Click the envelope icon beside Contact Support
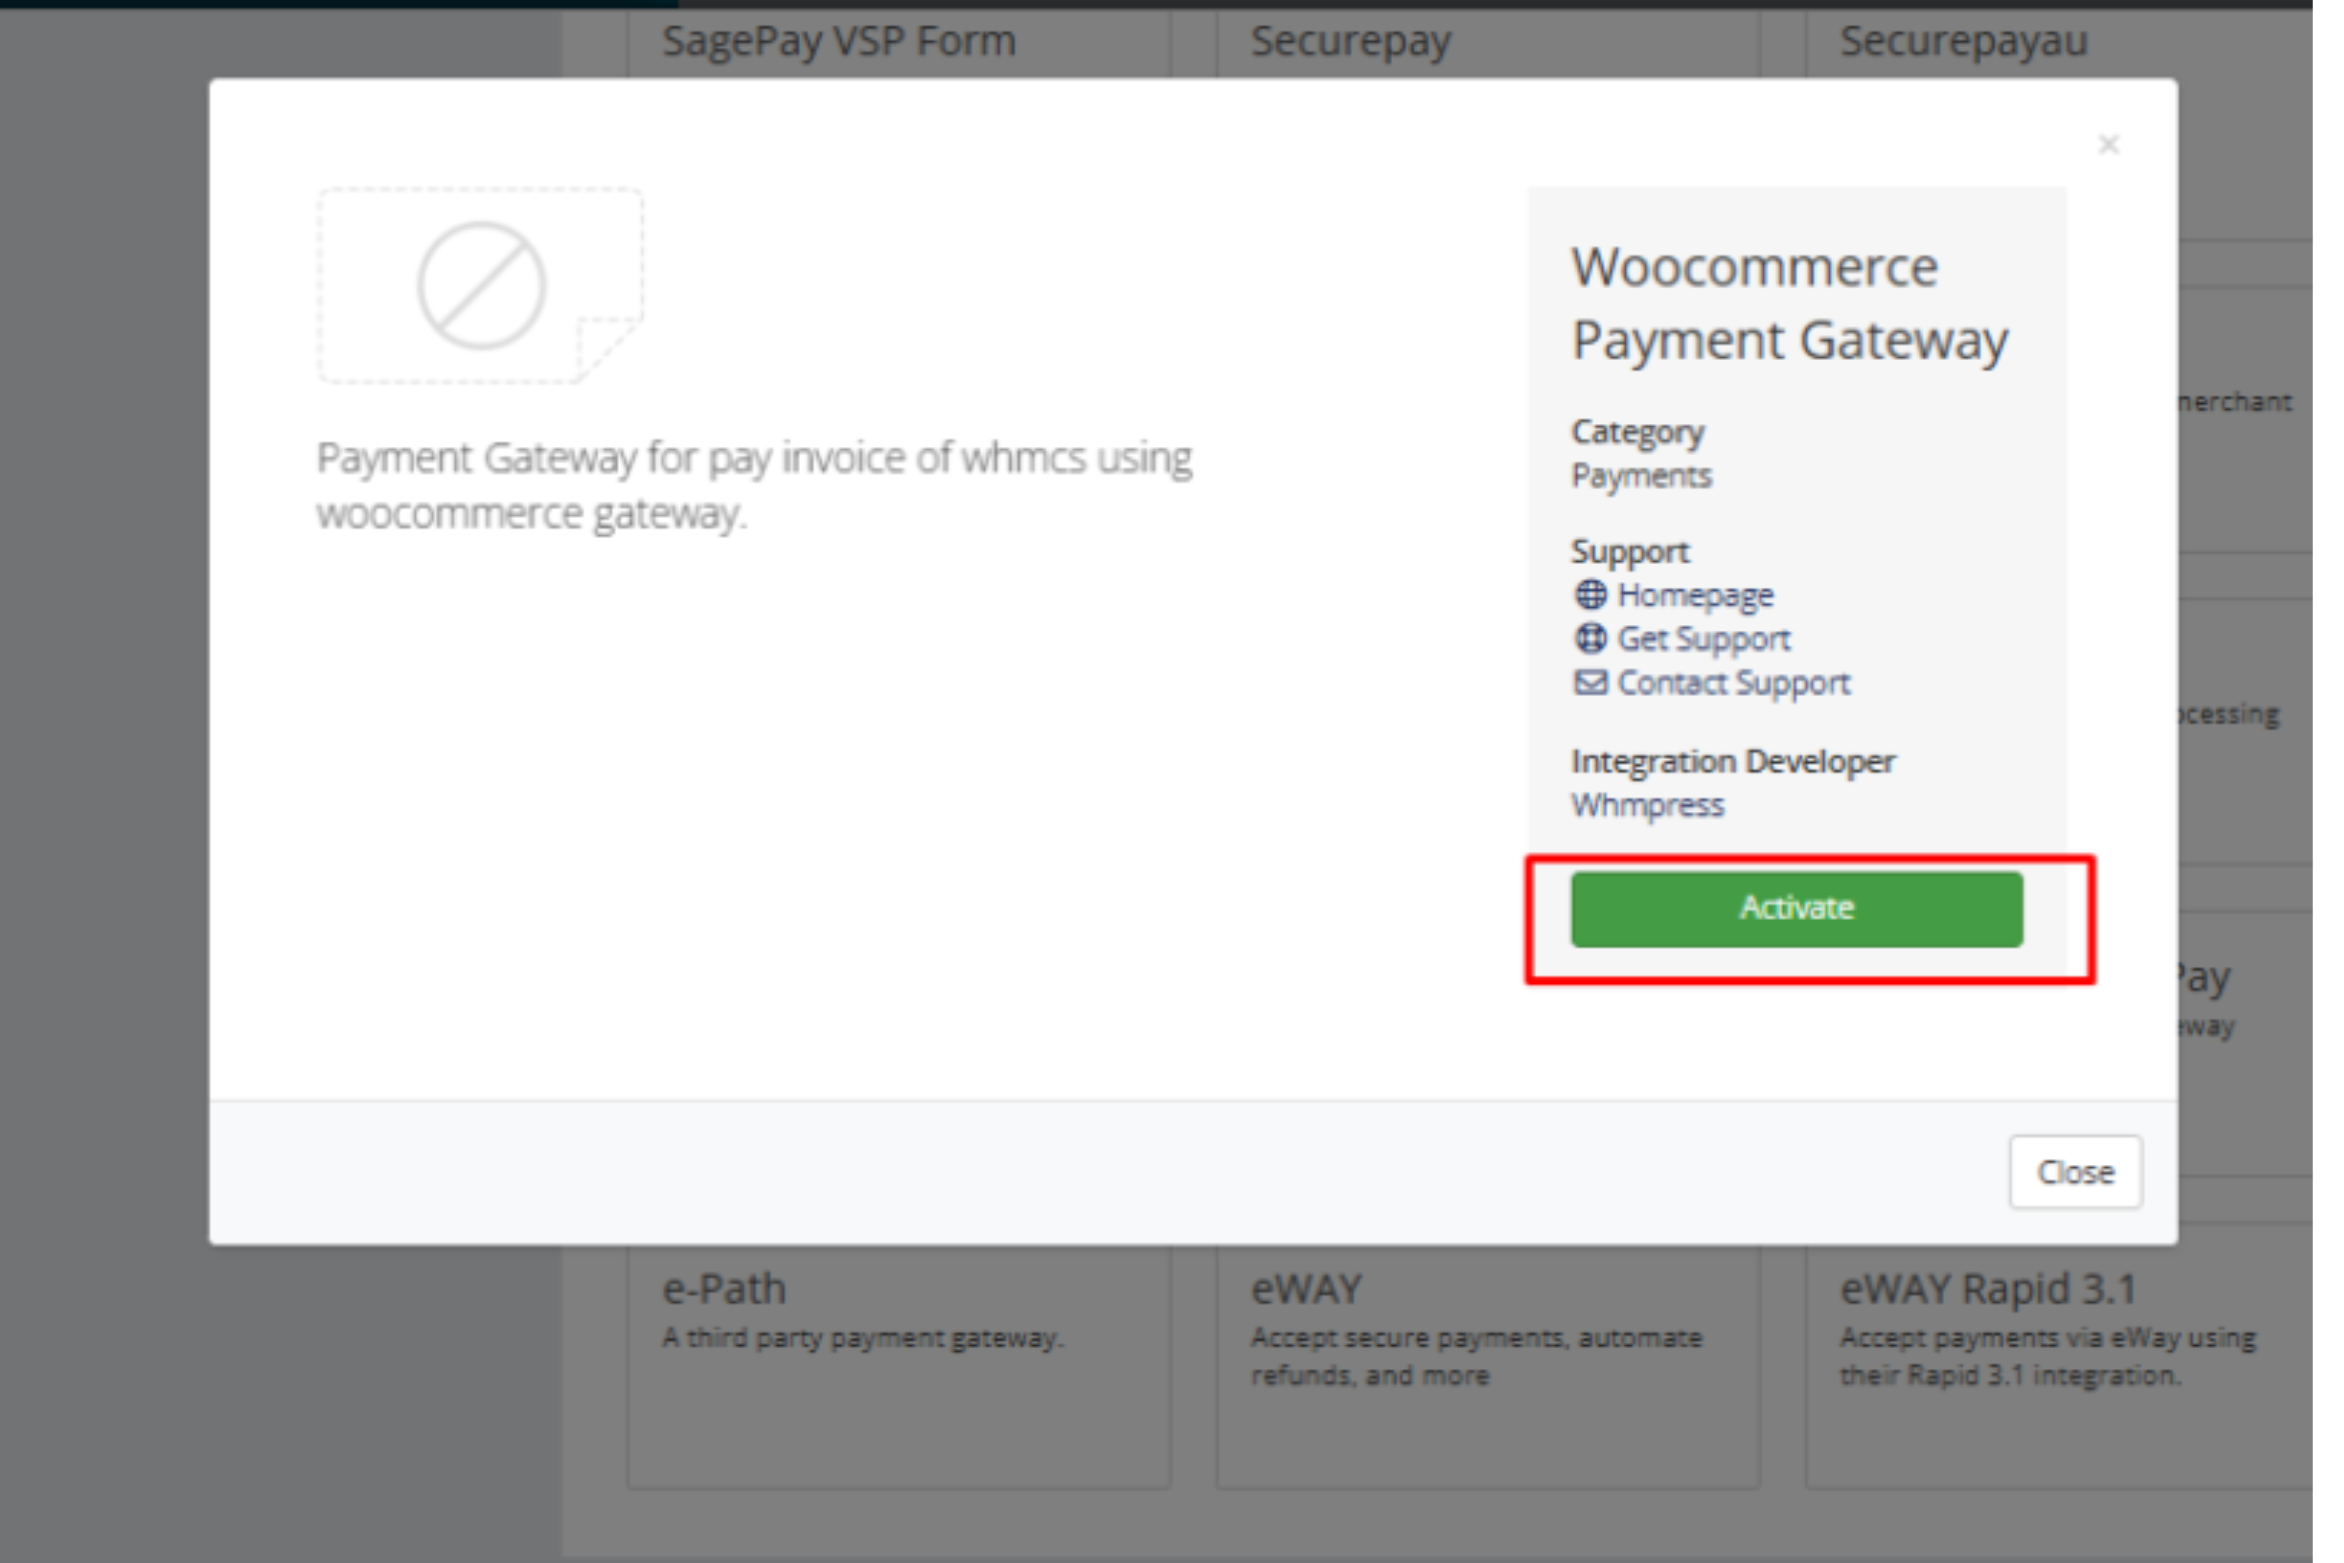The width and height of the screenshot is (2344, 1563). point(1590,683)
